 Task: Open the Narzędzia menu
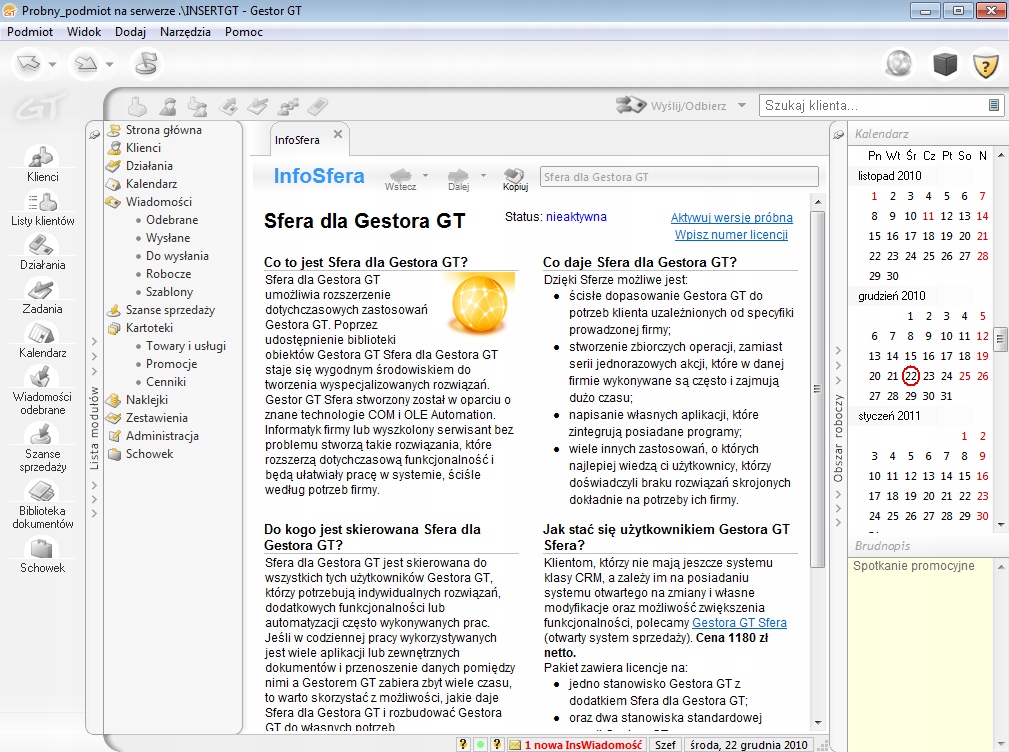tap(183, 32)
